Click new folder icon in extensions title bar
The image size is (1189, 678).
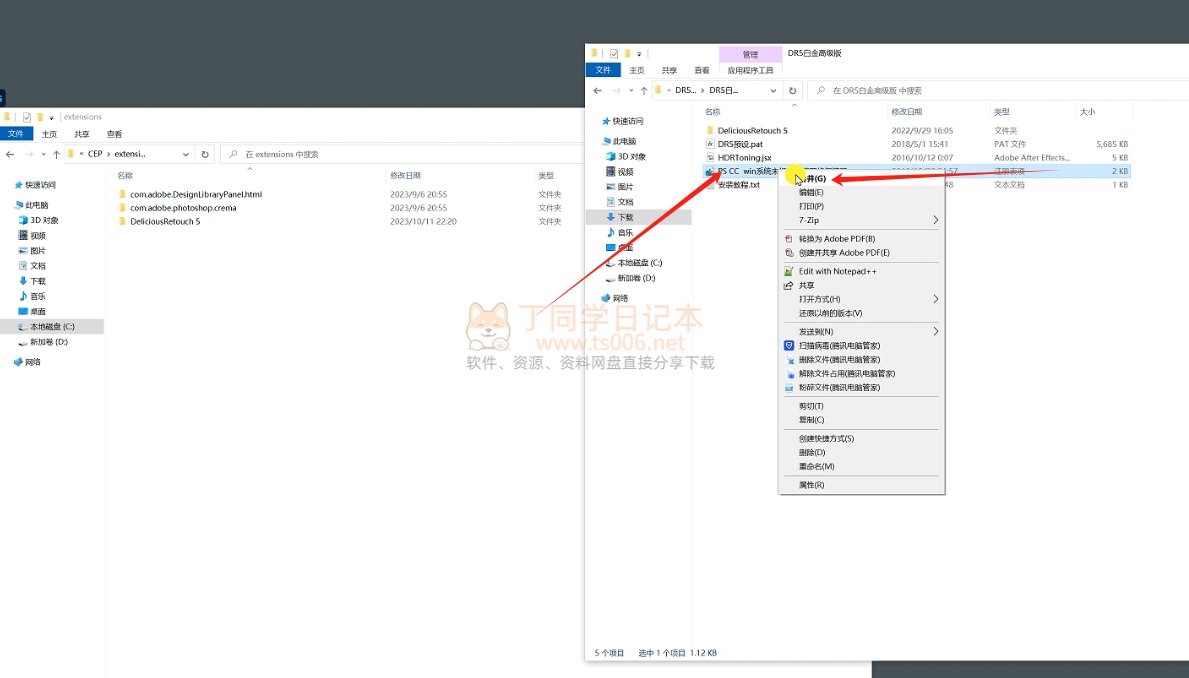coord(39,117)
